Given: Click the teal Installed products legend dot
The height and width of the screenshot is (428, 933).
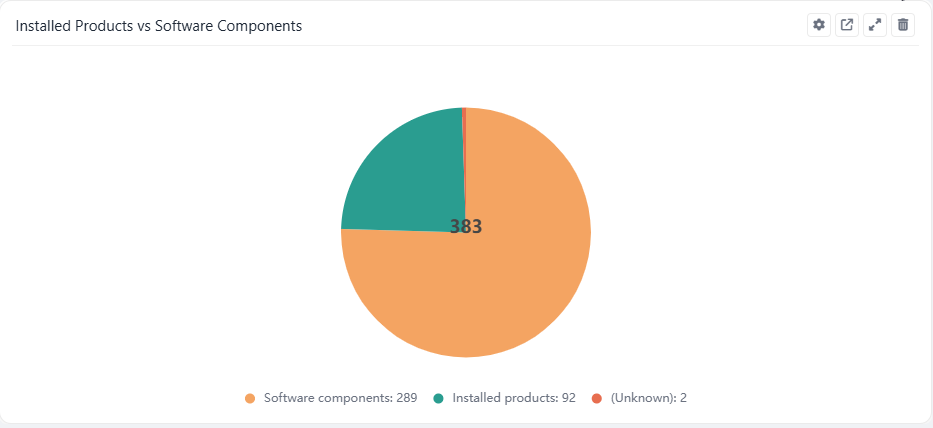Looking at the screenshot, I should coord(438,398).
